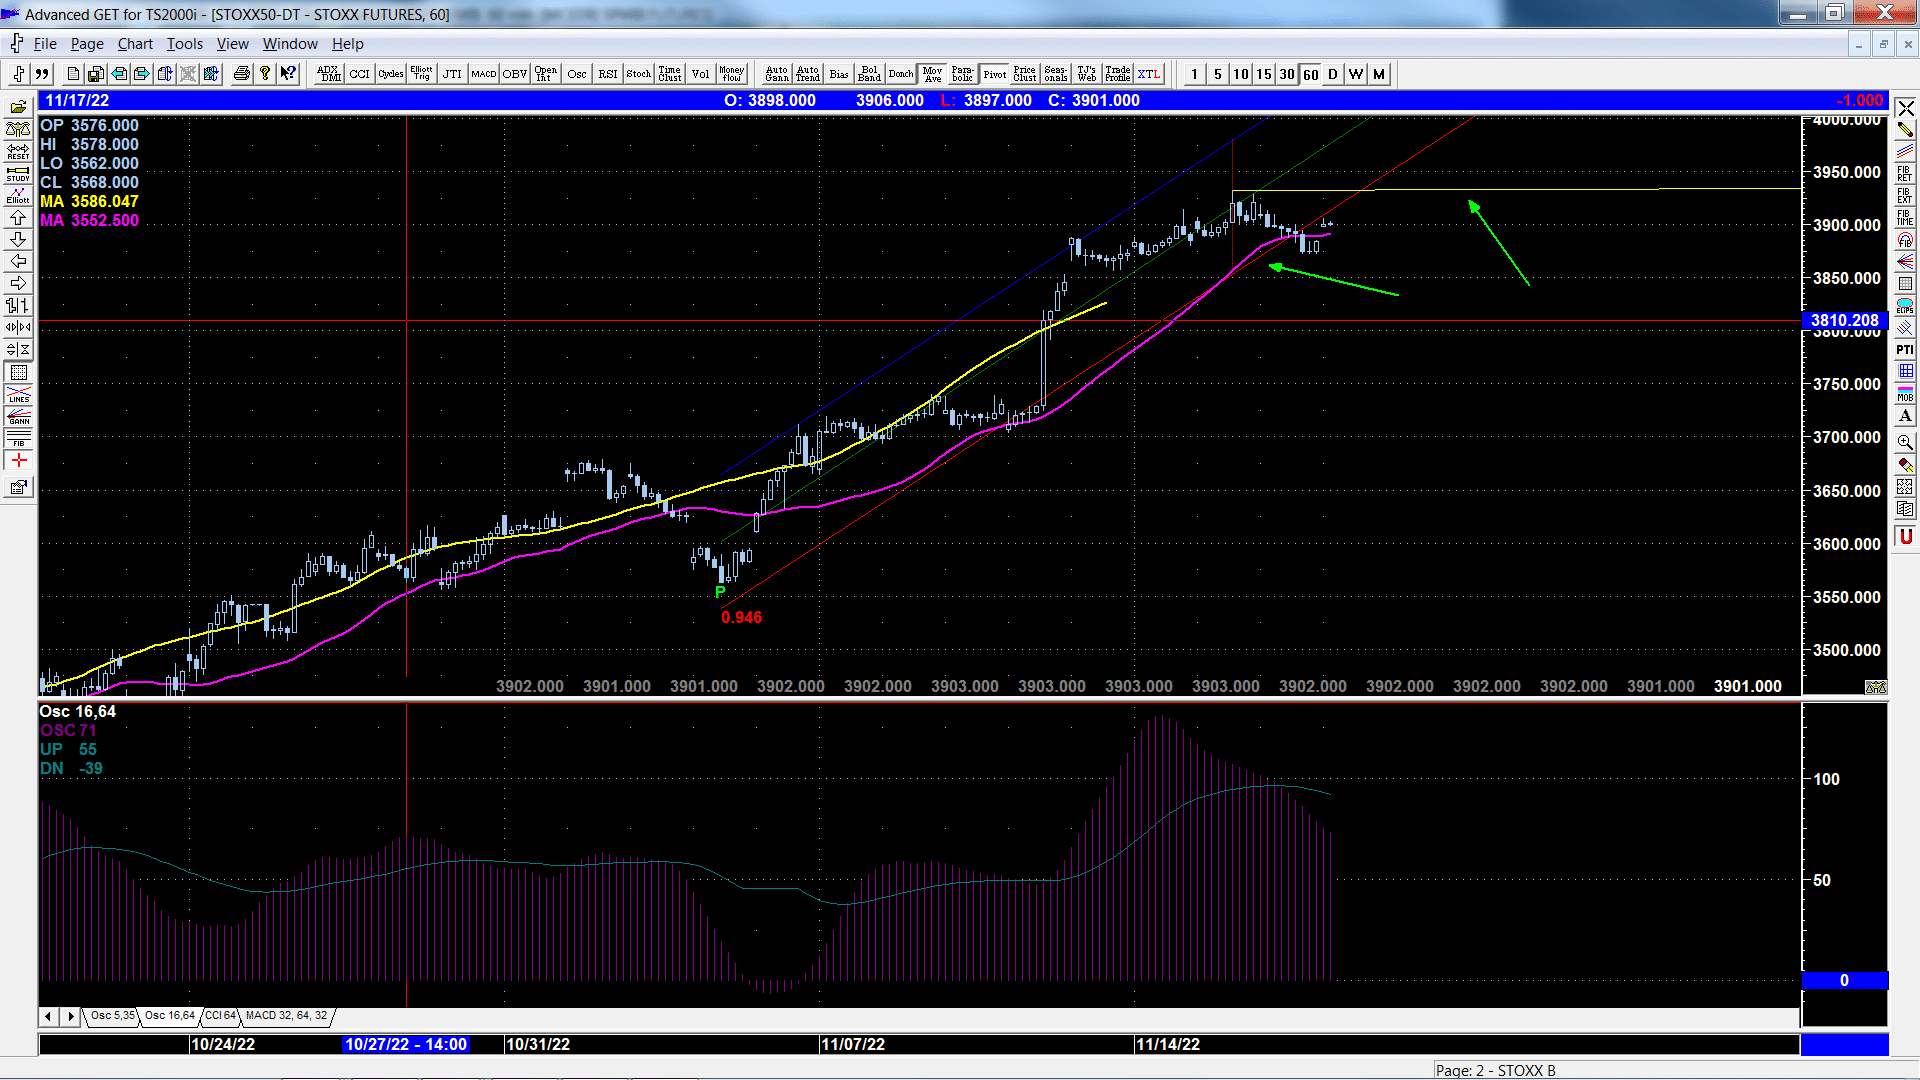Toggle the Stochastic study button
1920x1080 pixels.
coord(639,74)
